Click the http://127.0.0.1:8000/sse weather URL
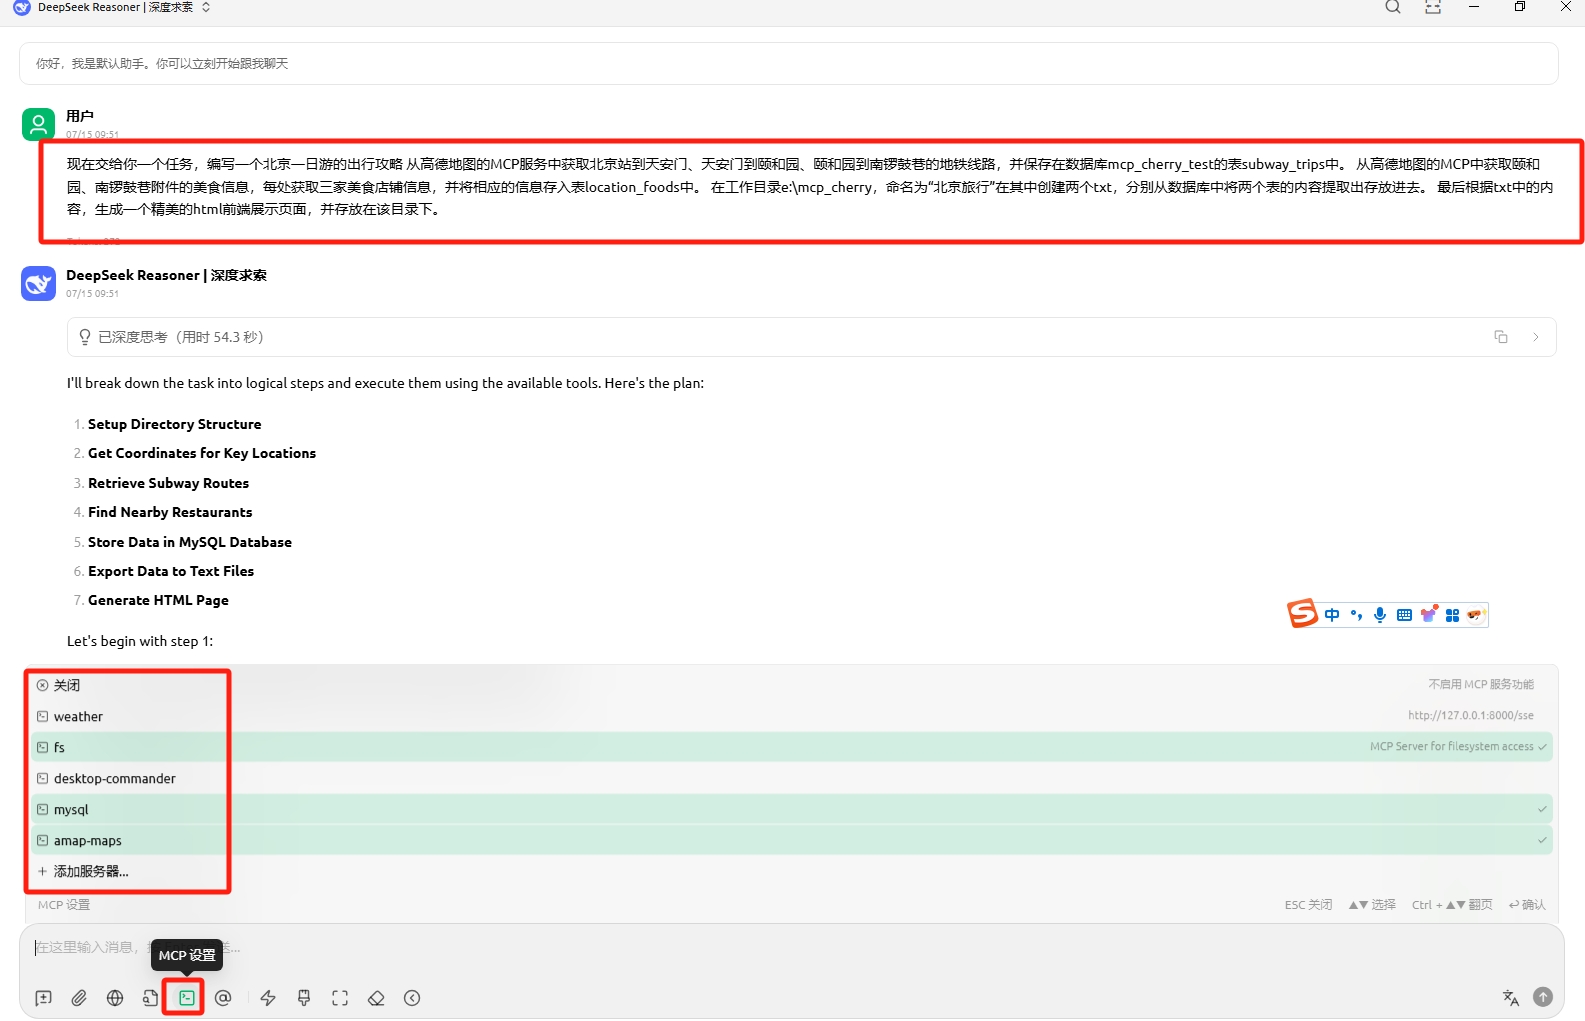Image resolution: width=1585 pixels, height=1021 pixels. [1470, 716]
